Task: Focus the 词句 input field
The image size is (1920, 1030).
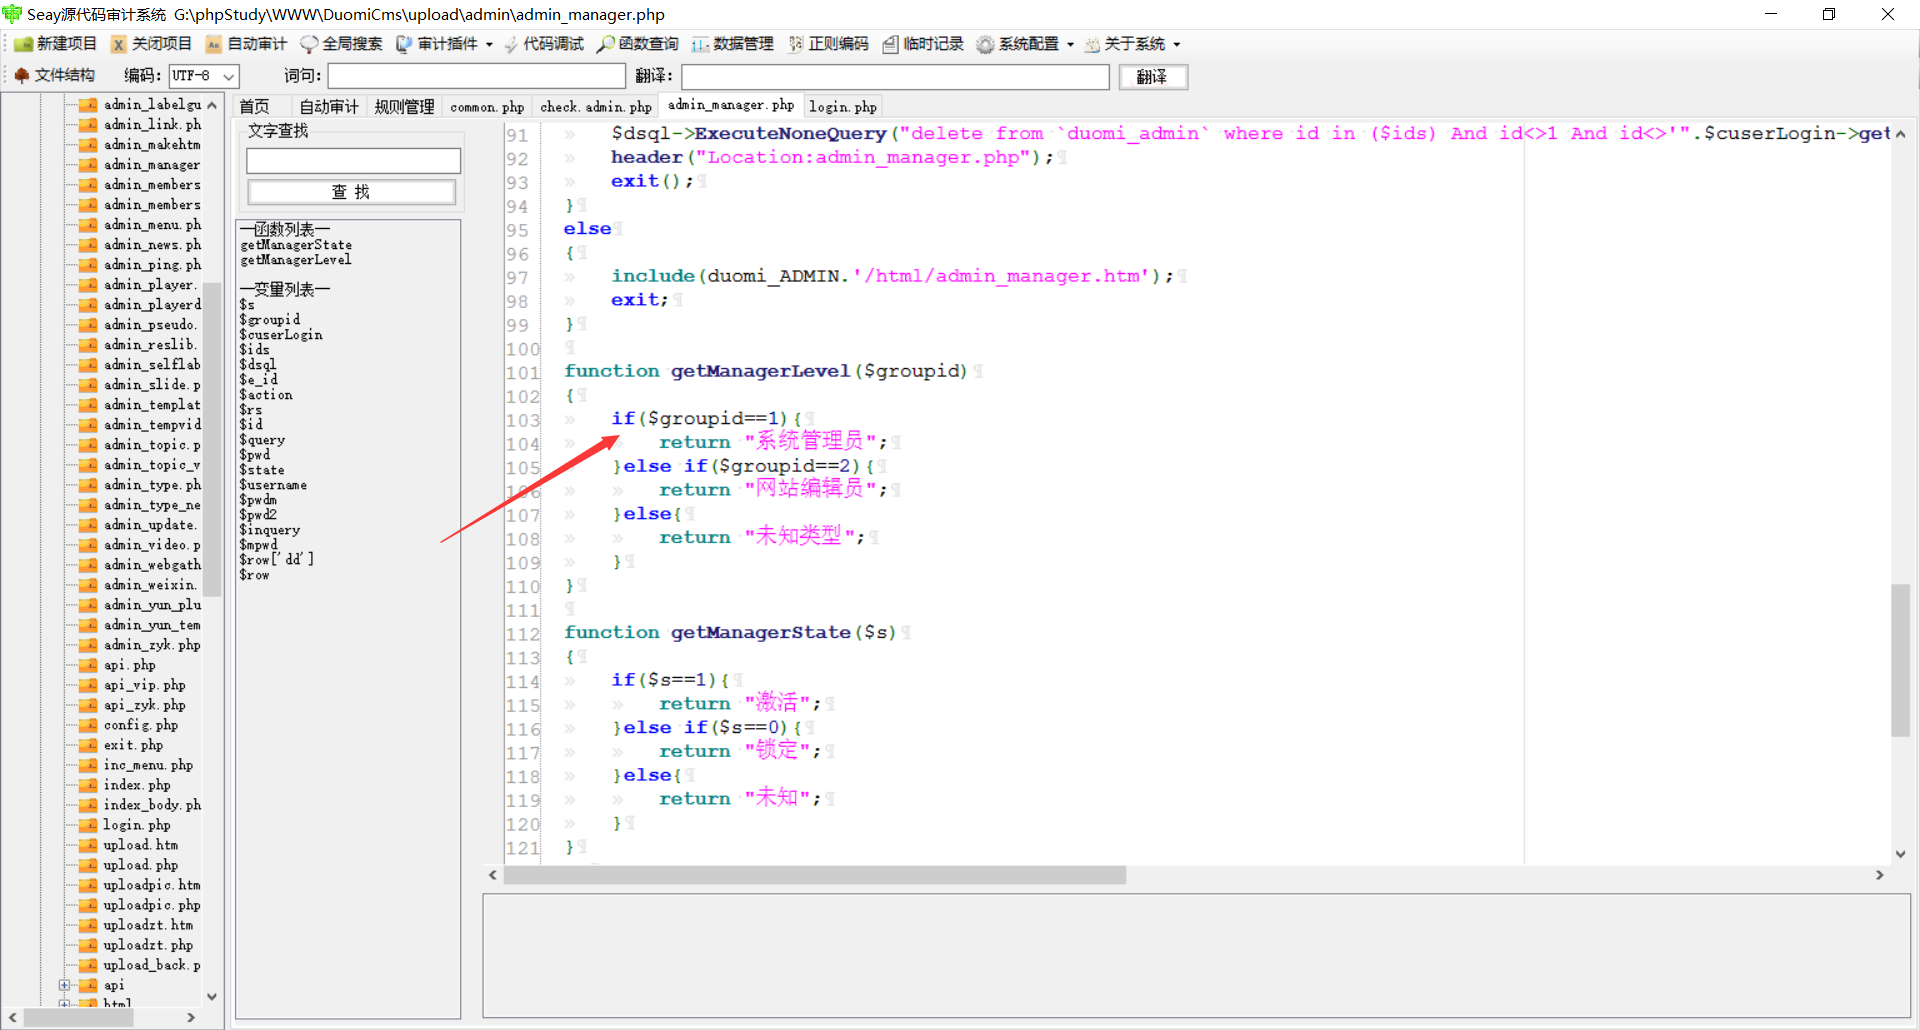Action: point(477,76)
